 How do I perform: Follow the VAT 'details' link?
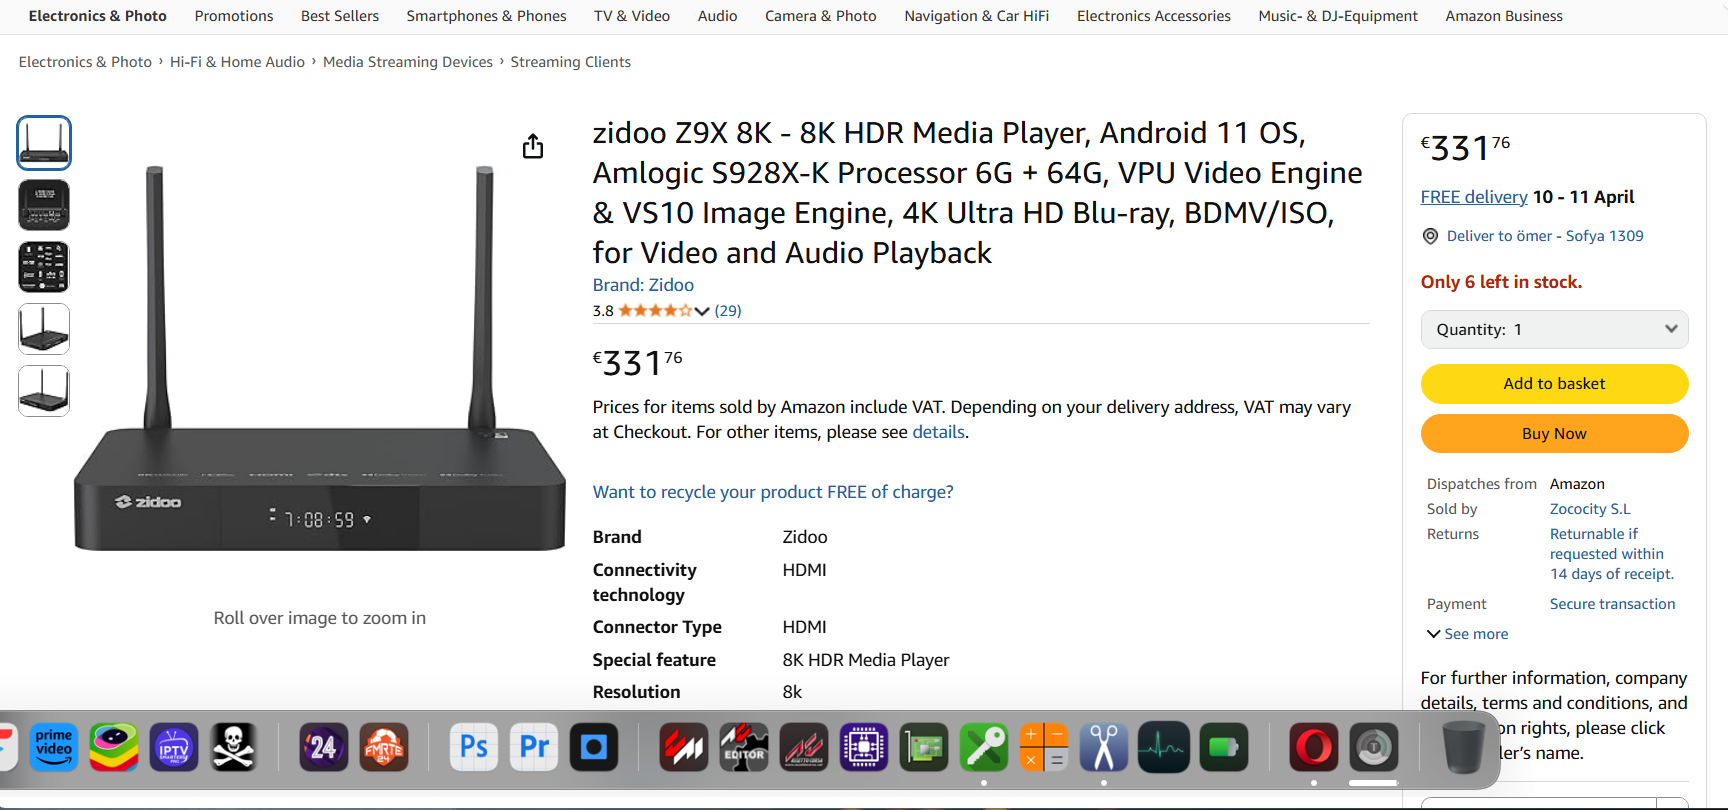pos(939,432)
